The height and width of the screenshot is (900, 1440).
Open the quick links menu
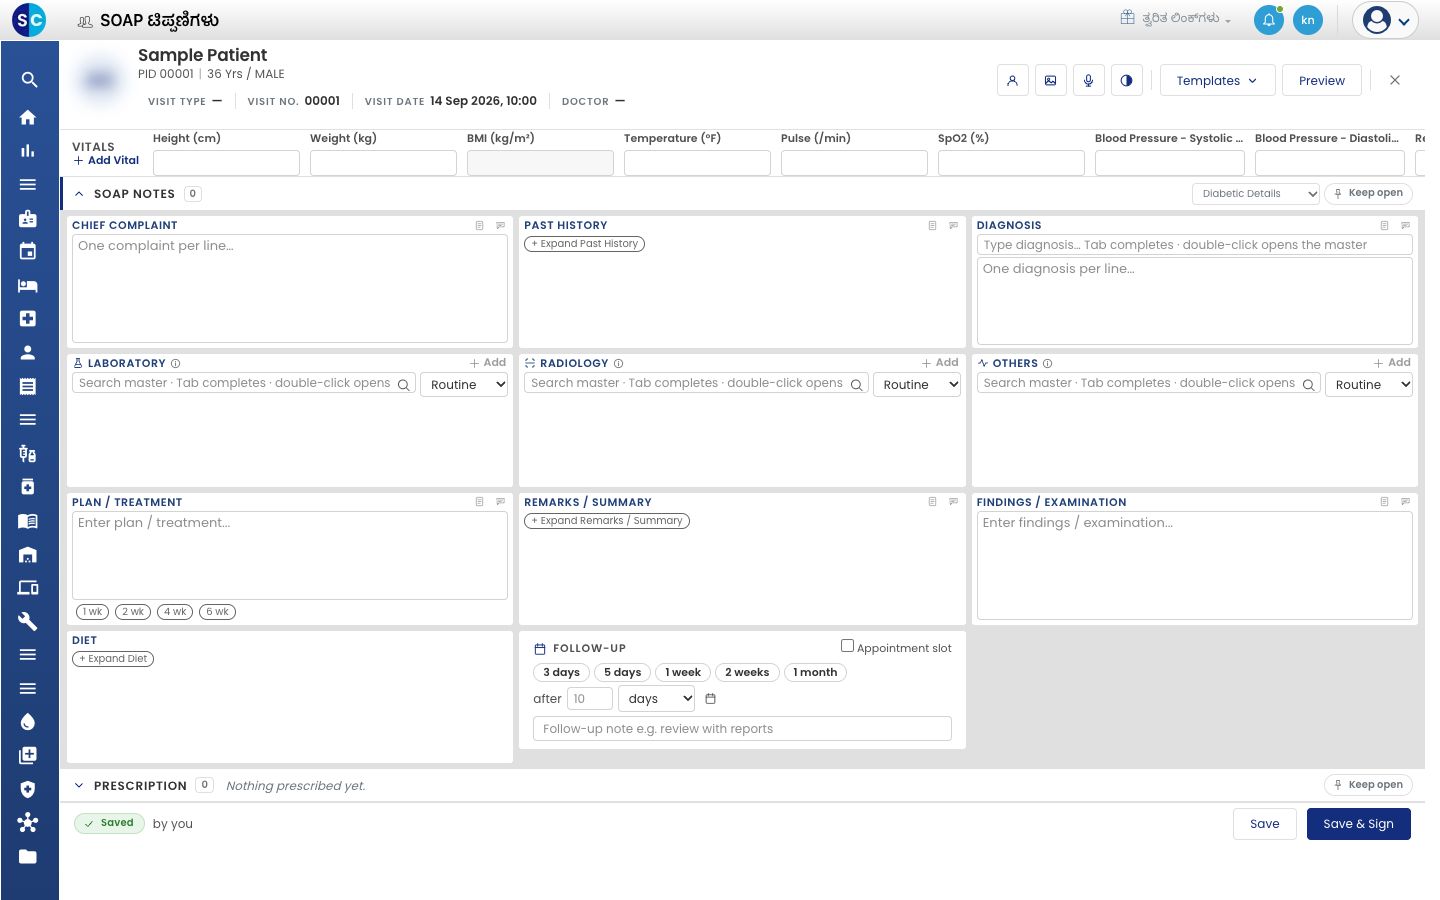1176,18
